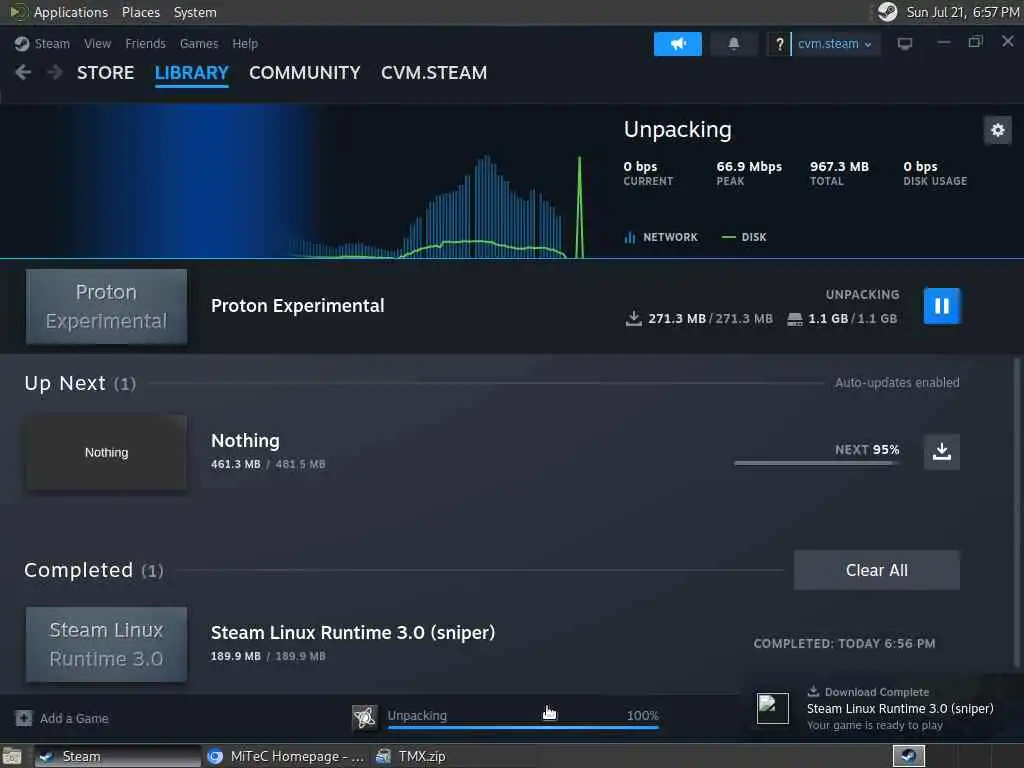This screenshot has height=768, width=1024.
Task: Click the downloads page scrollbar
Action: [x=1017, y=513]
